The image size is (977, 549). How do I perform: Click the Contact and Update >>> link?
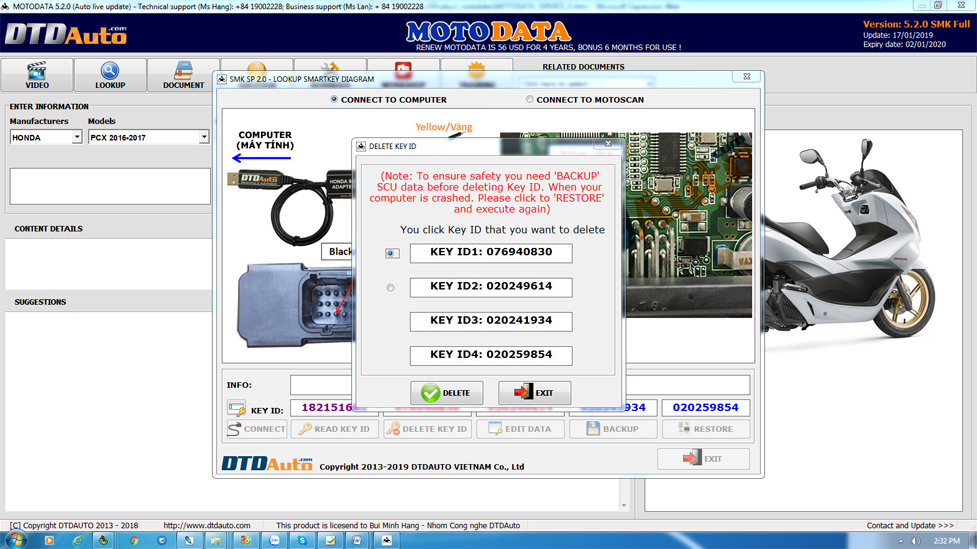[x=910, y=525]
